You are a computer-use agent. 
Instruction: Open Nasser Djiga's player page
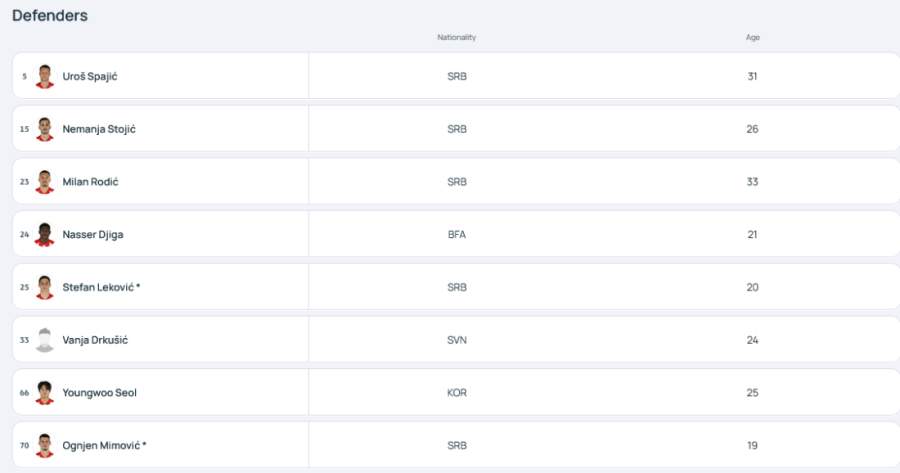[x=93, y=234]
